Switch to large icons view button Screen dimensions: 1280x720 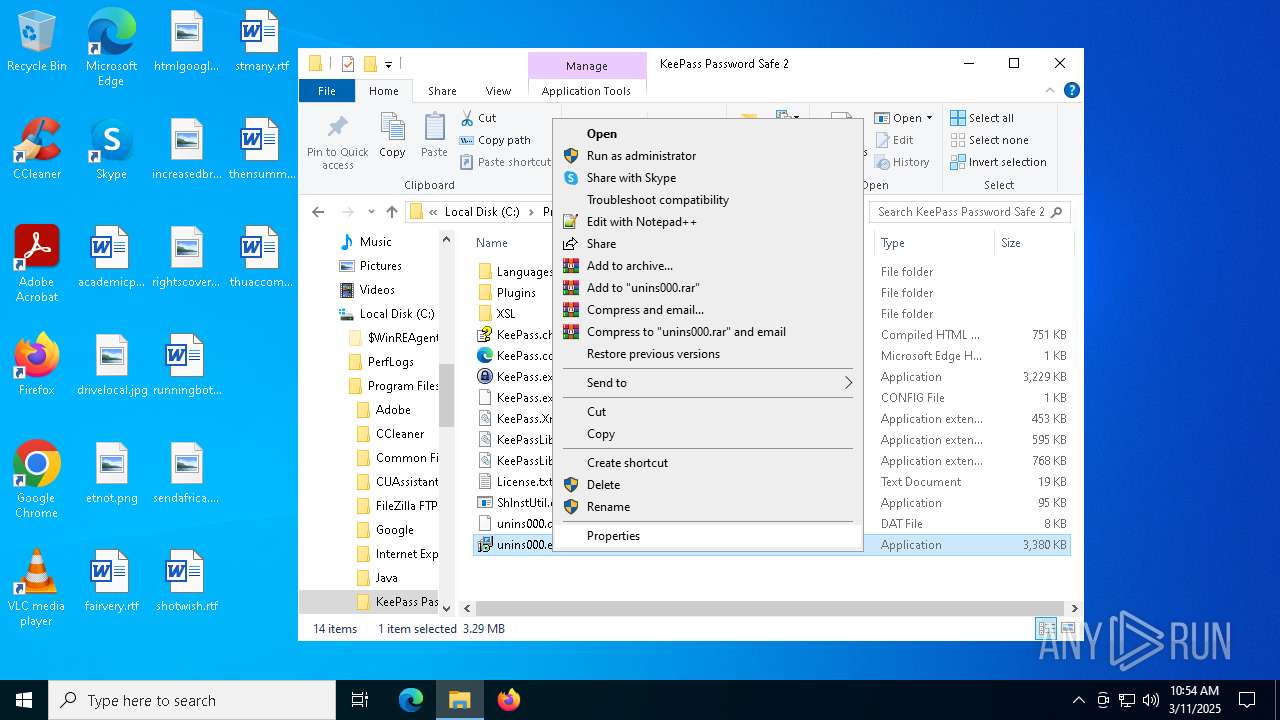pyautogui.click(x=1068, y=629)
